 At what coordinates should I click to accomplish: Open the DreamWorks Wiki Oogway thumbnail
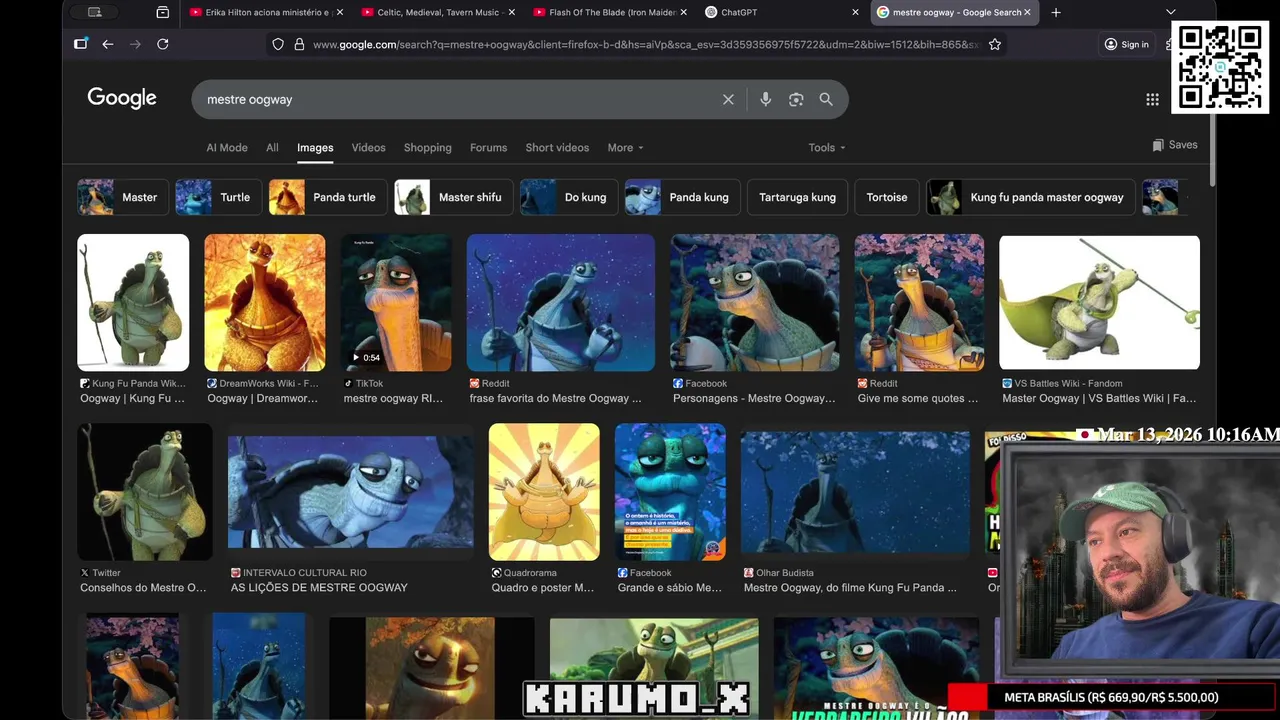[x=265, y=302]
